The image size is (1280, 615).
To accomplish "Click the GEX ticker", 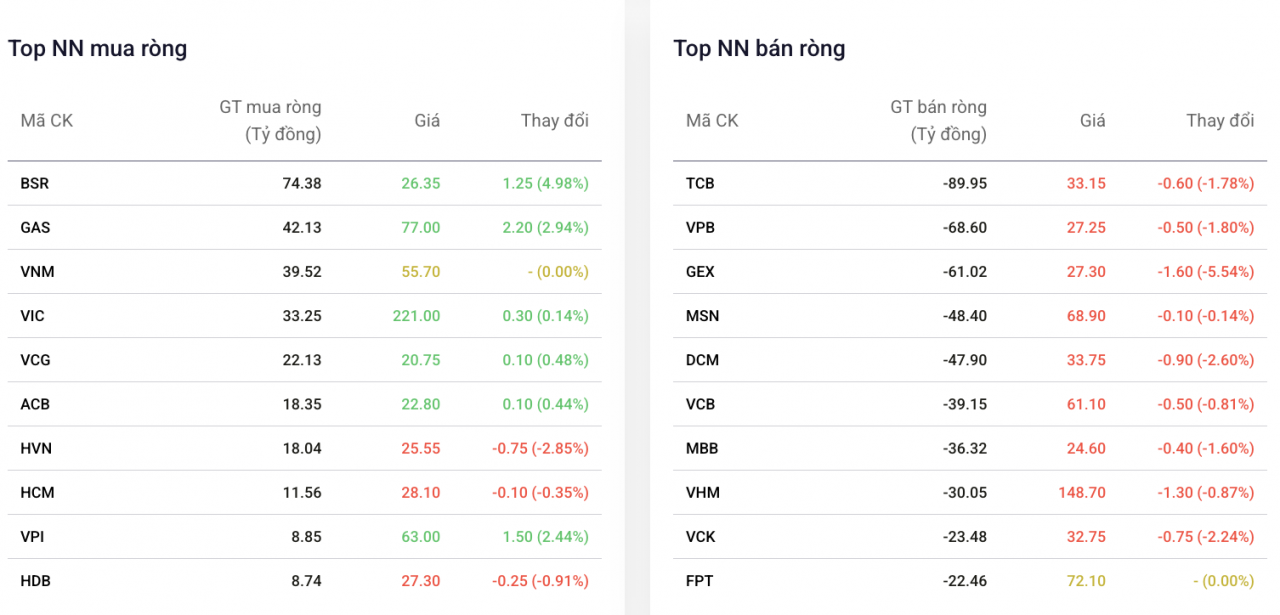I will point(700,271).
